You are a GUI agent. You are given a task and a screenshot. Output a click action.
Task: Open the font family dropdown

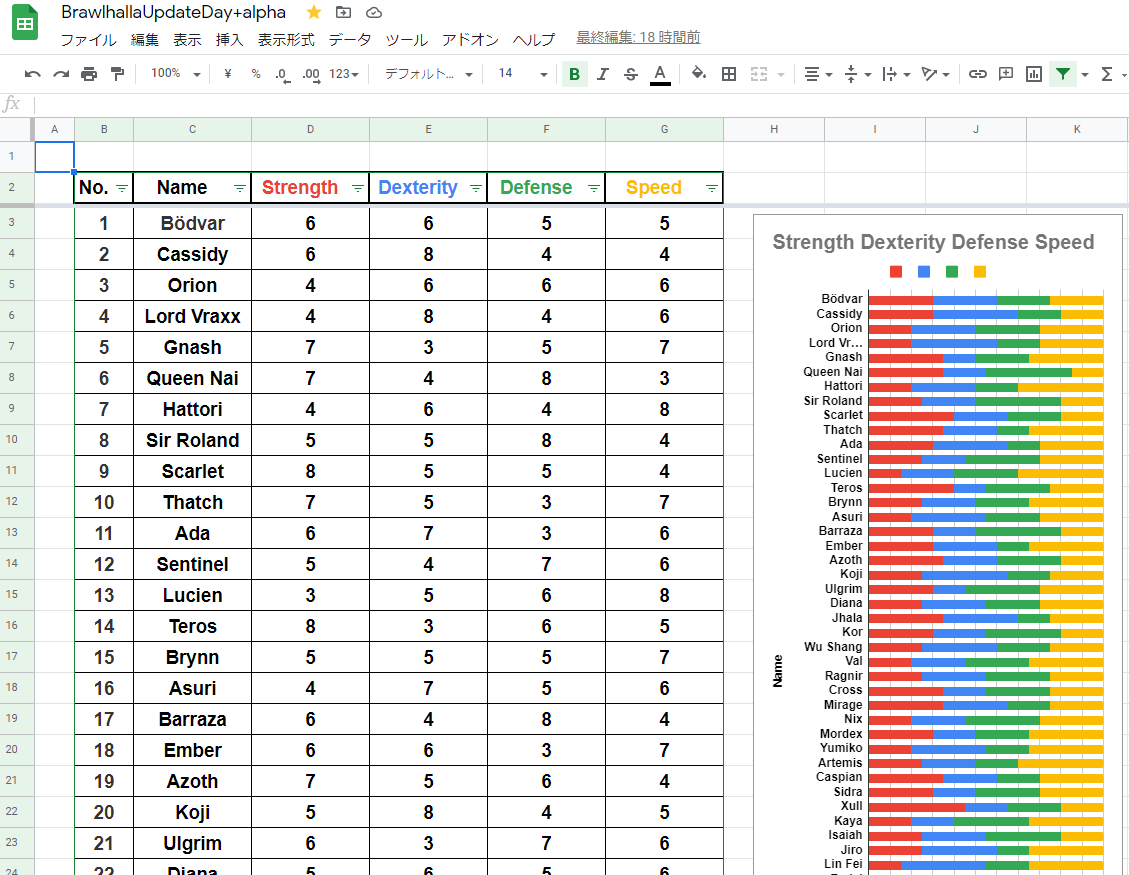428,73
